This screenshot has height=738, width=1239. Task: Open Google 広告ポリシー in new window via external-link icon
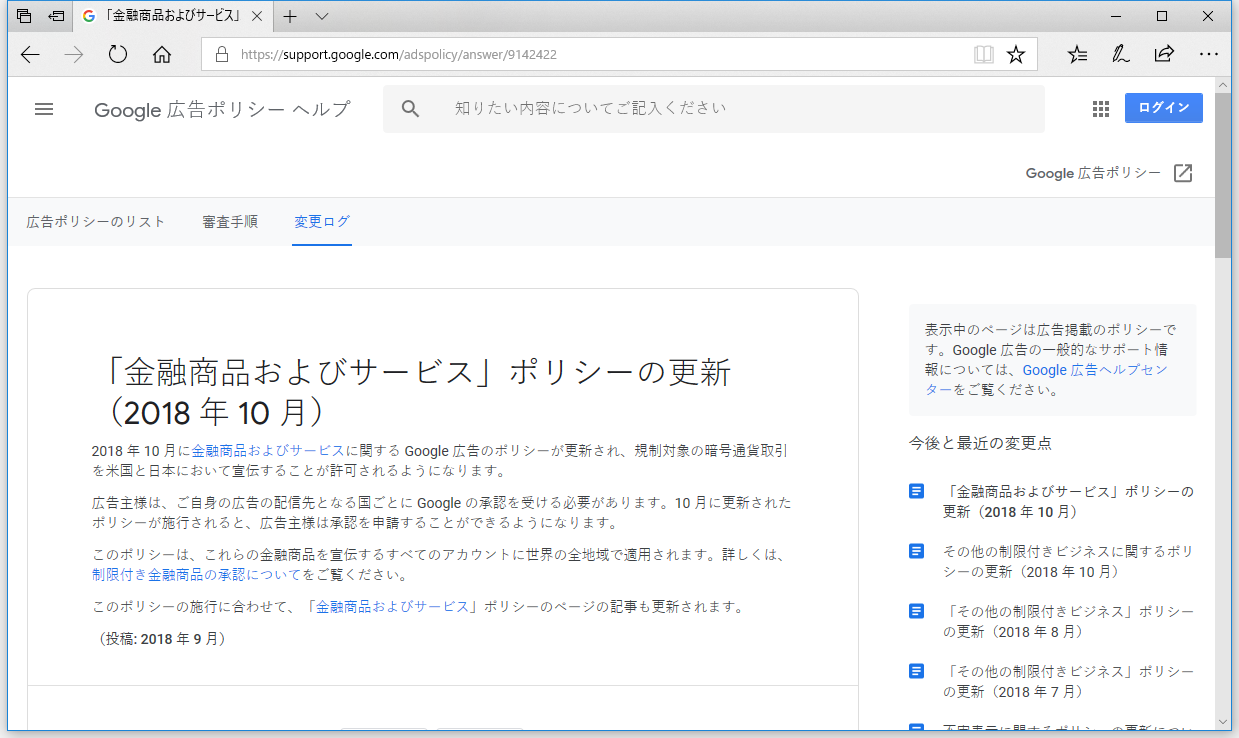[x=1183, y=172]
